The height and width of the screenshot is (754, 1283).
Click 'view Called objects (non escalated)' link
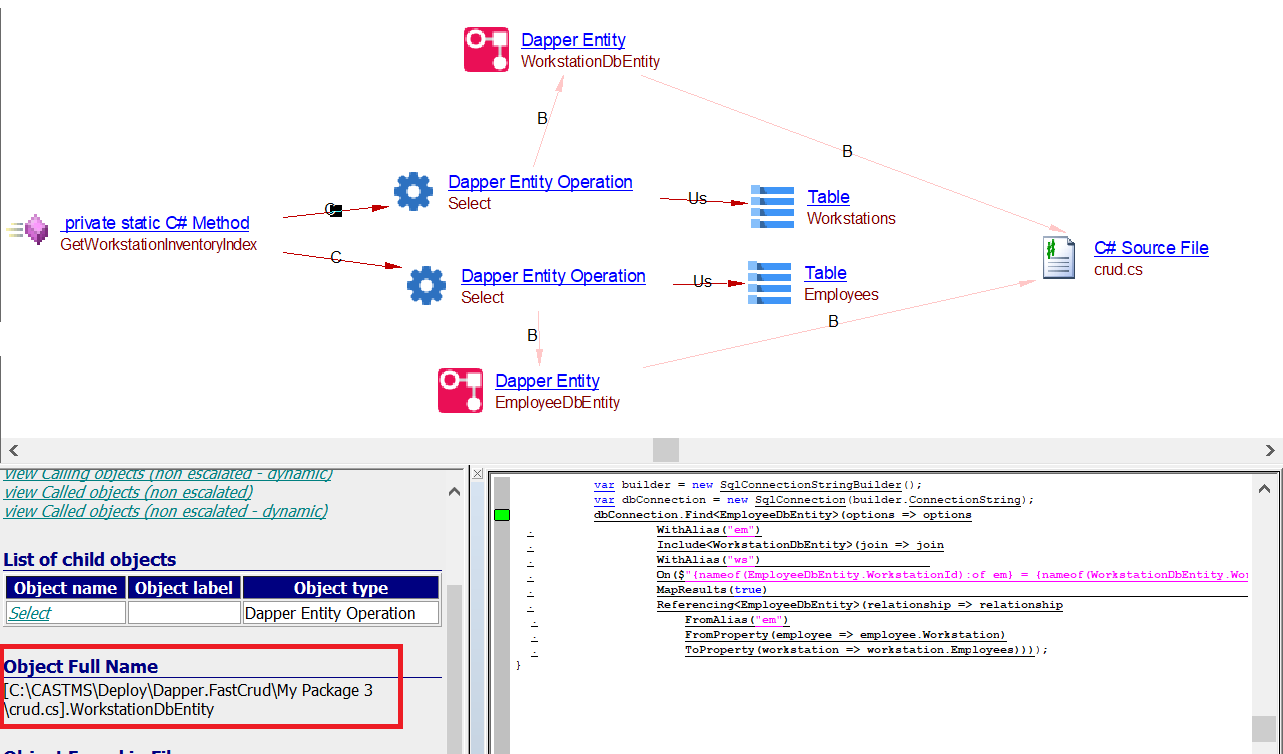pyautogui.click(x=128, y=492)
